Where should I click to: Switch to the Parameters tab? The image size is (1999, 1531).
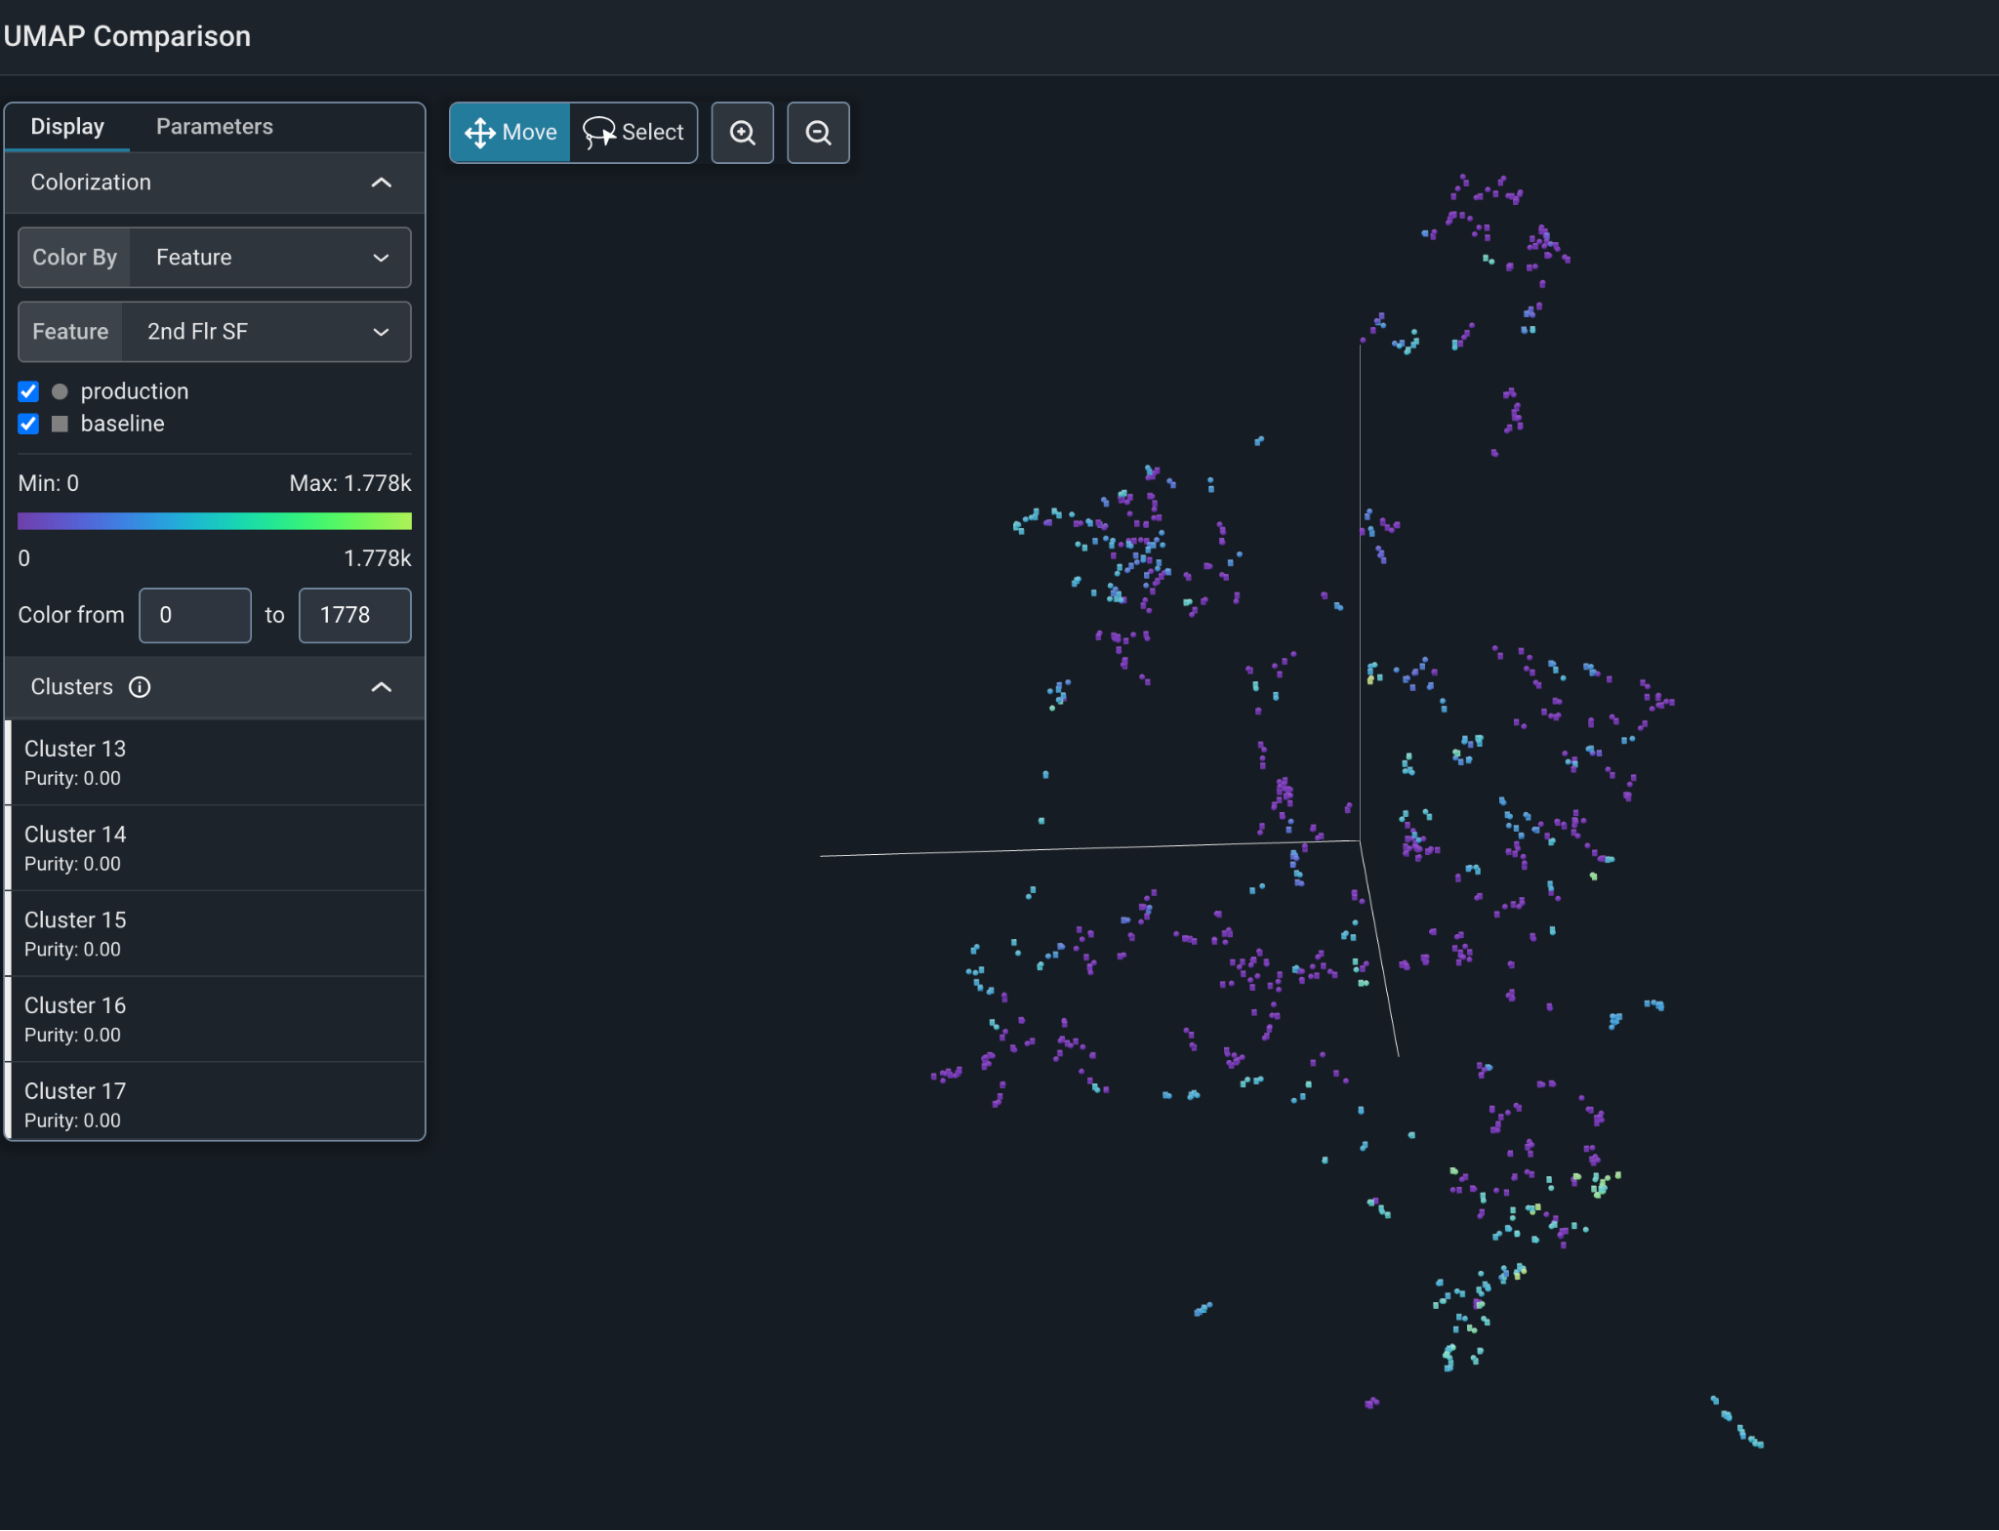coord(214,125)
